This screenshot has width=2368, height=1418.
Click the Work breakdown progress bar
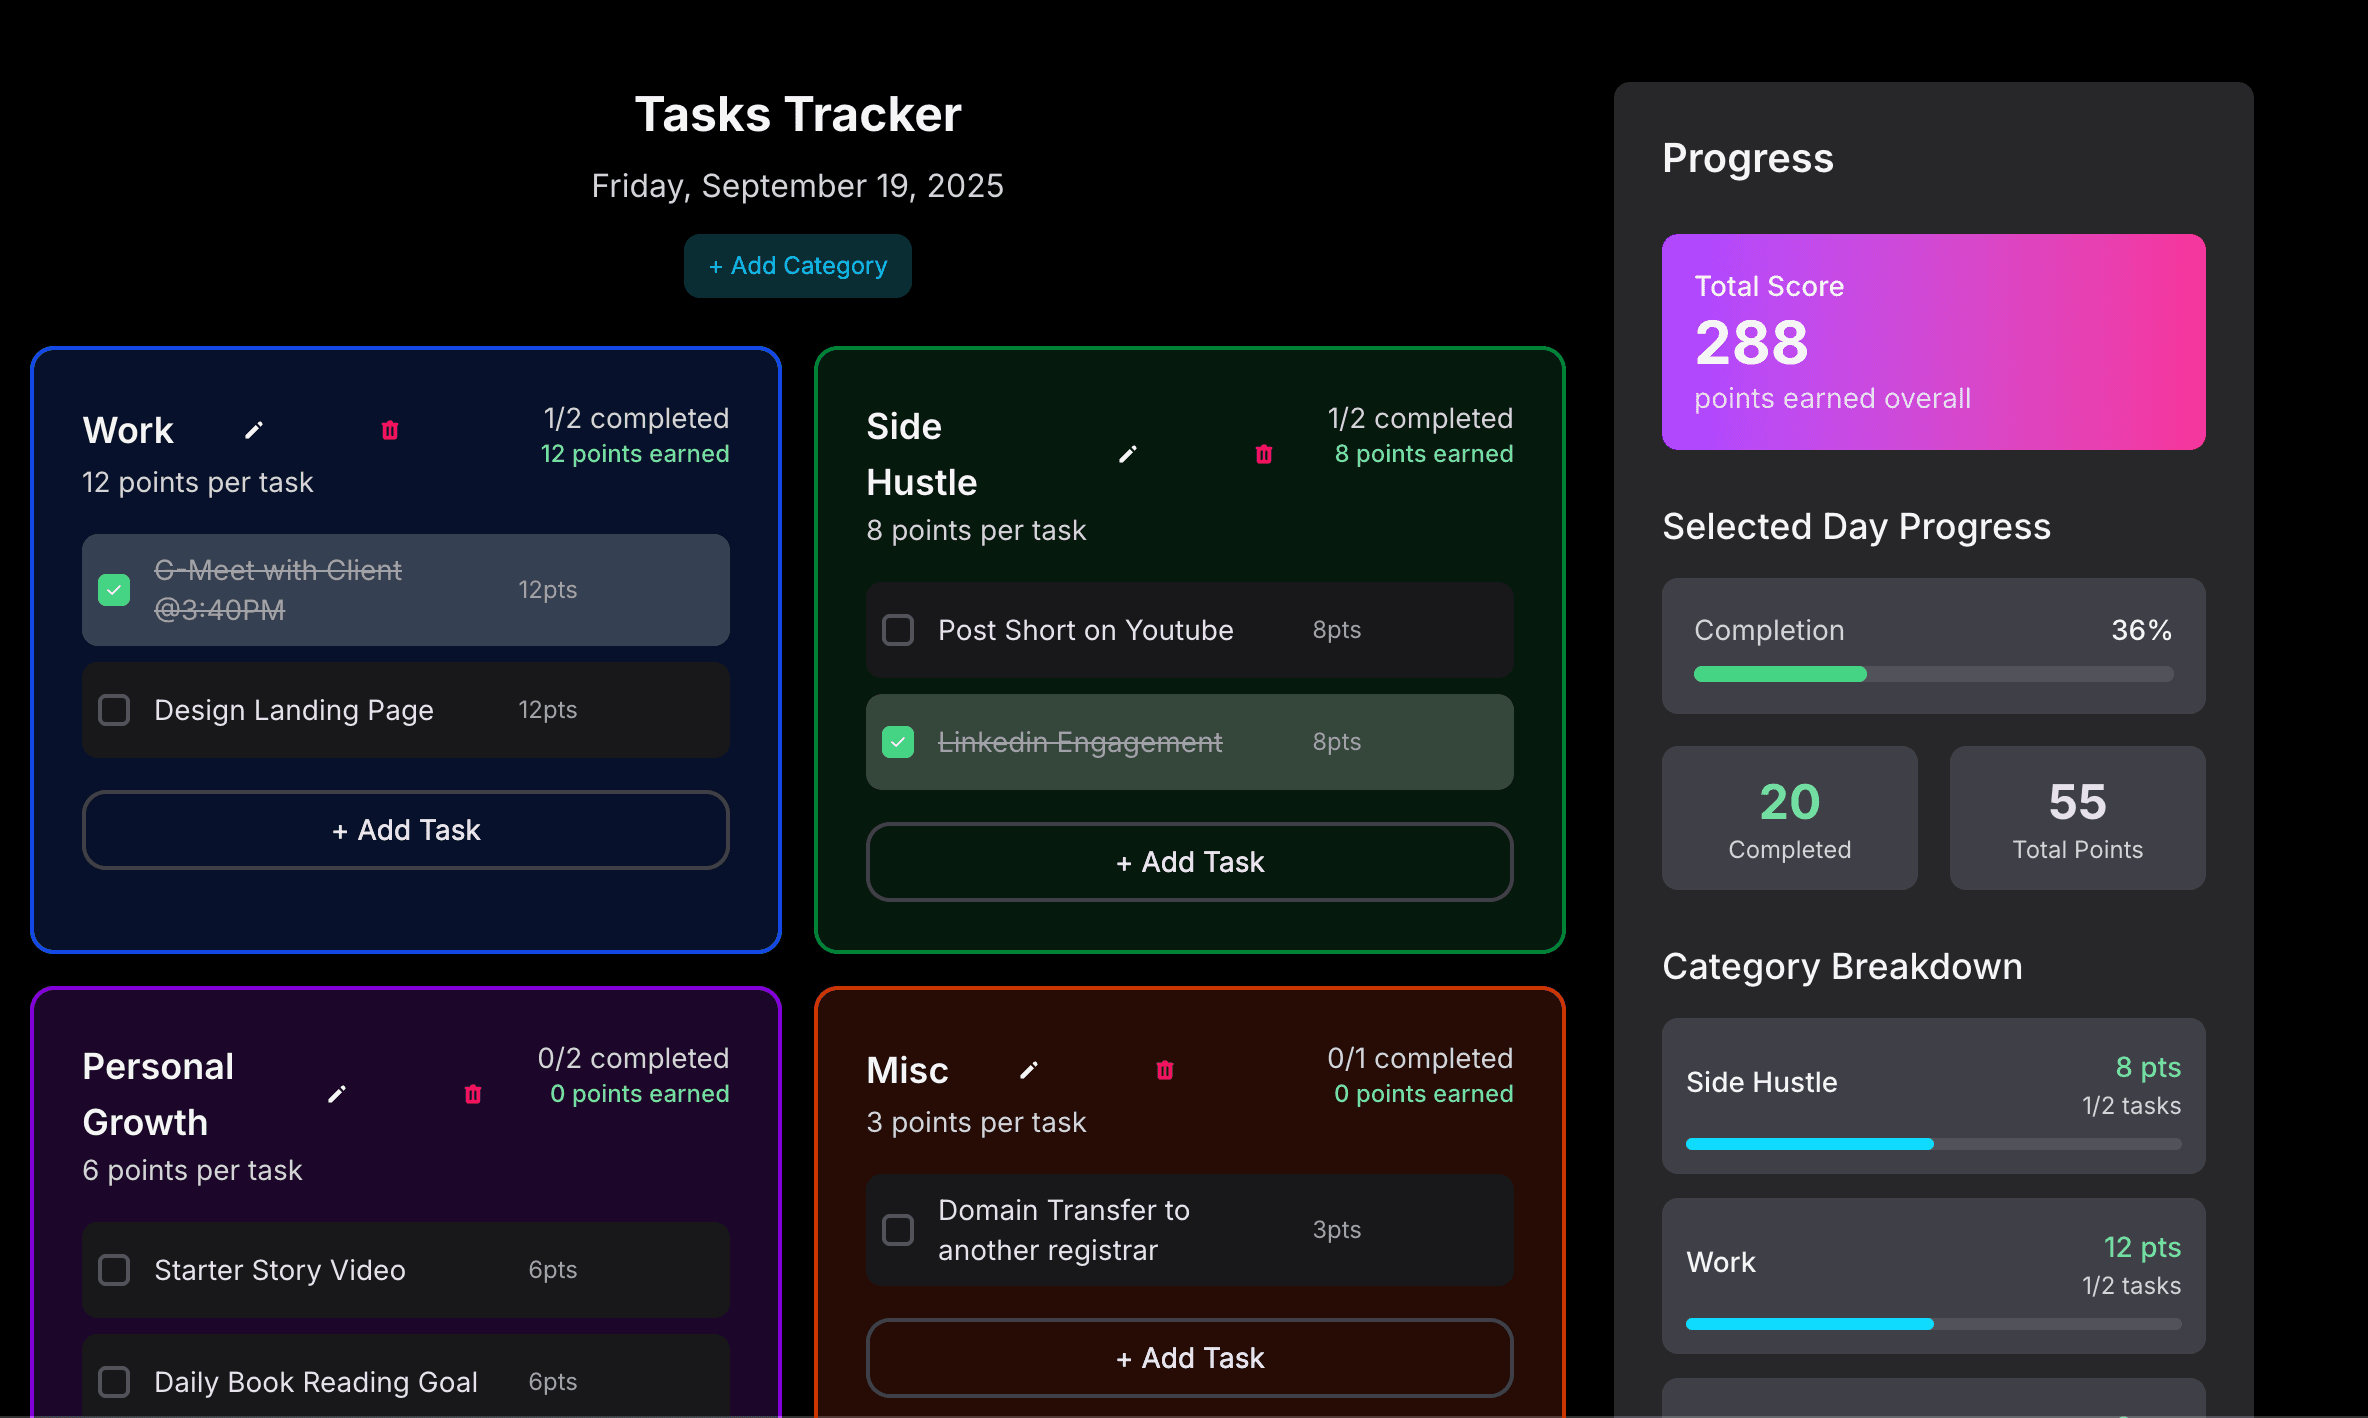tap(1934, 1324)
